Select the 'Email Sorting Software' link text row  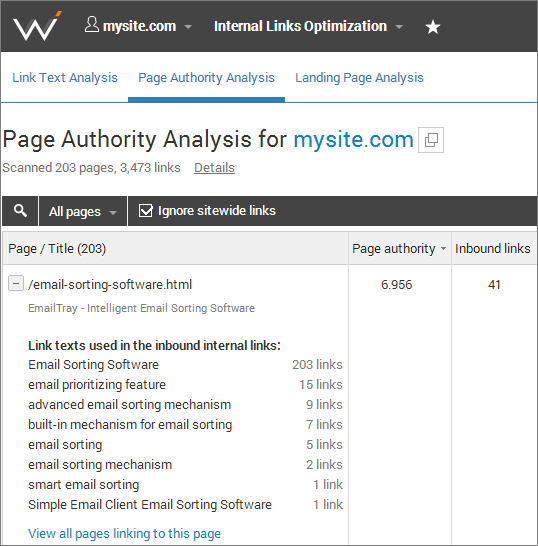pyautogui.click(x=93, y=365)
